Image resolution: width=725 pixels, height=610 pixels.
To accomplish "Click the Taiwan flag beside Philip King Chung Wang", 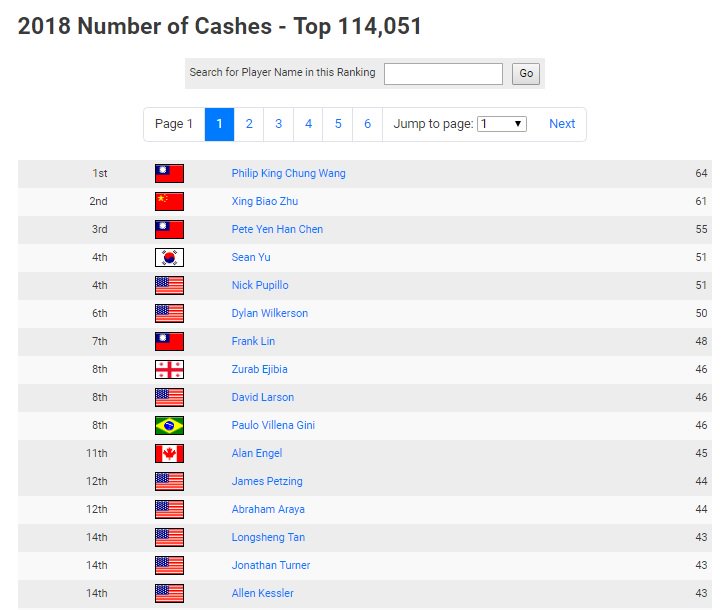I will click(x=169, y=173).
